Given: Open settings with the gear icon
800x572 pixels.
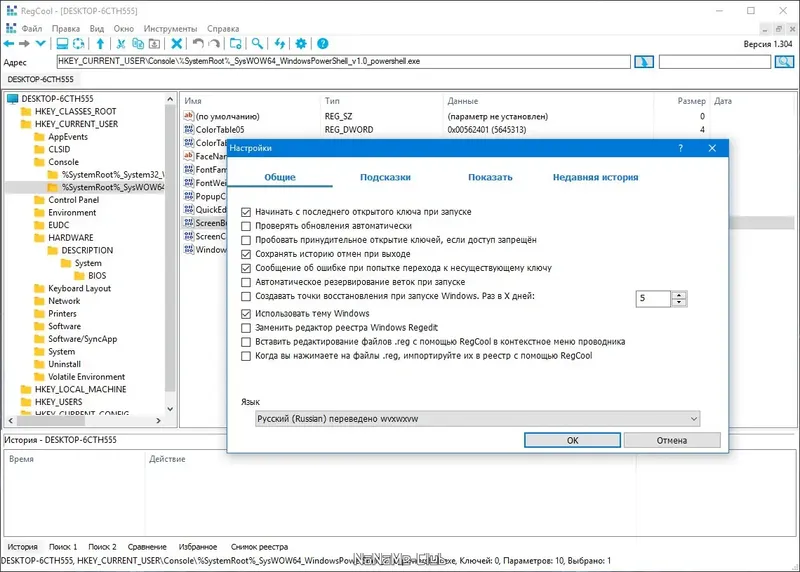Looking at the screenshot, I should (x=301, y=44).
